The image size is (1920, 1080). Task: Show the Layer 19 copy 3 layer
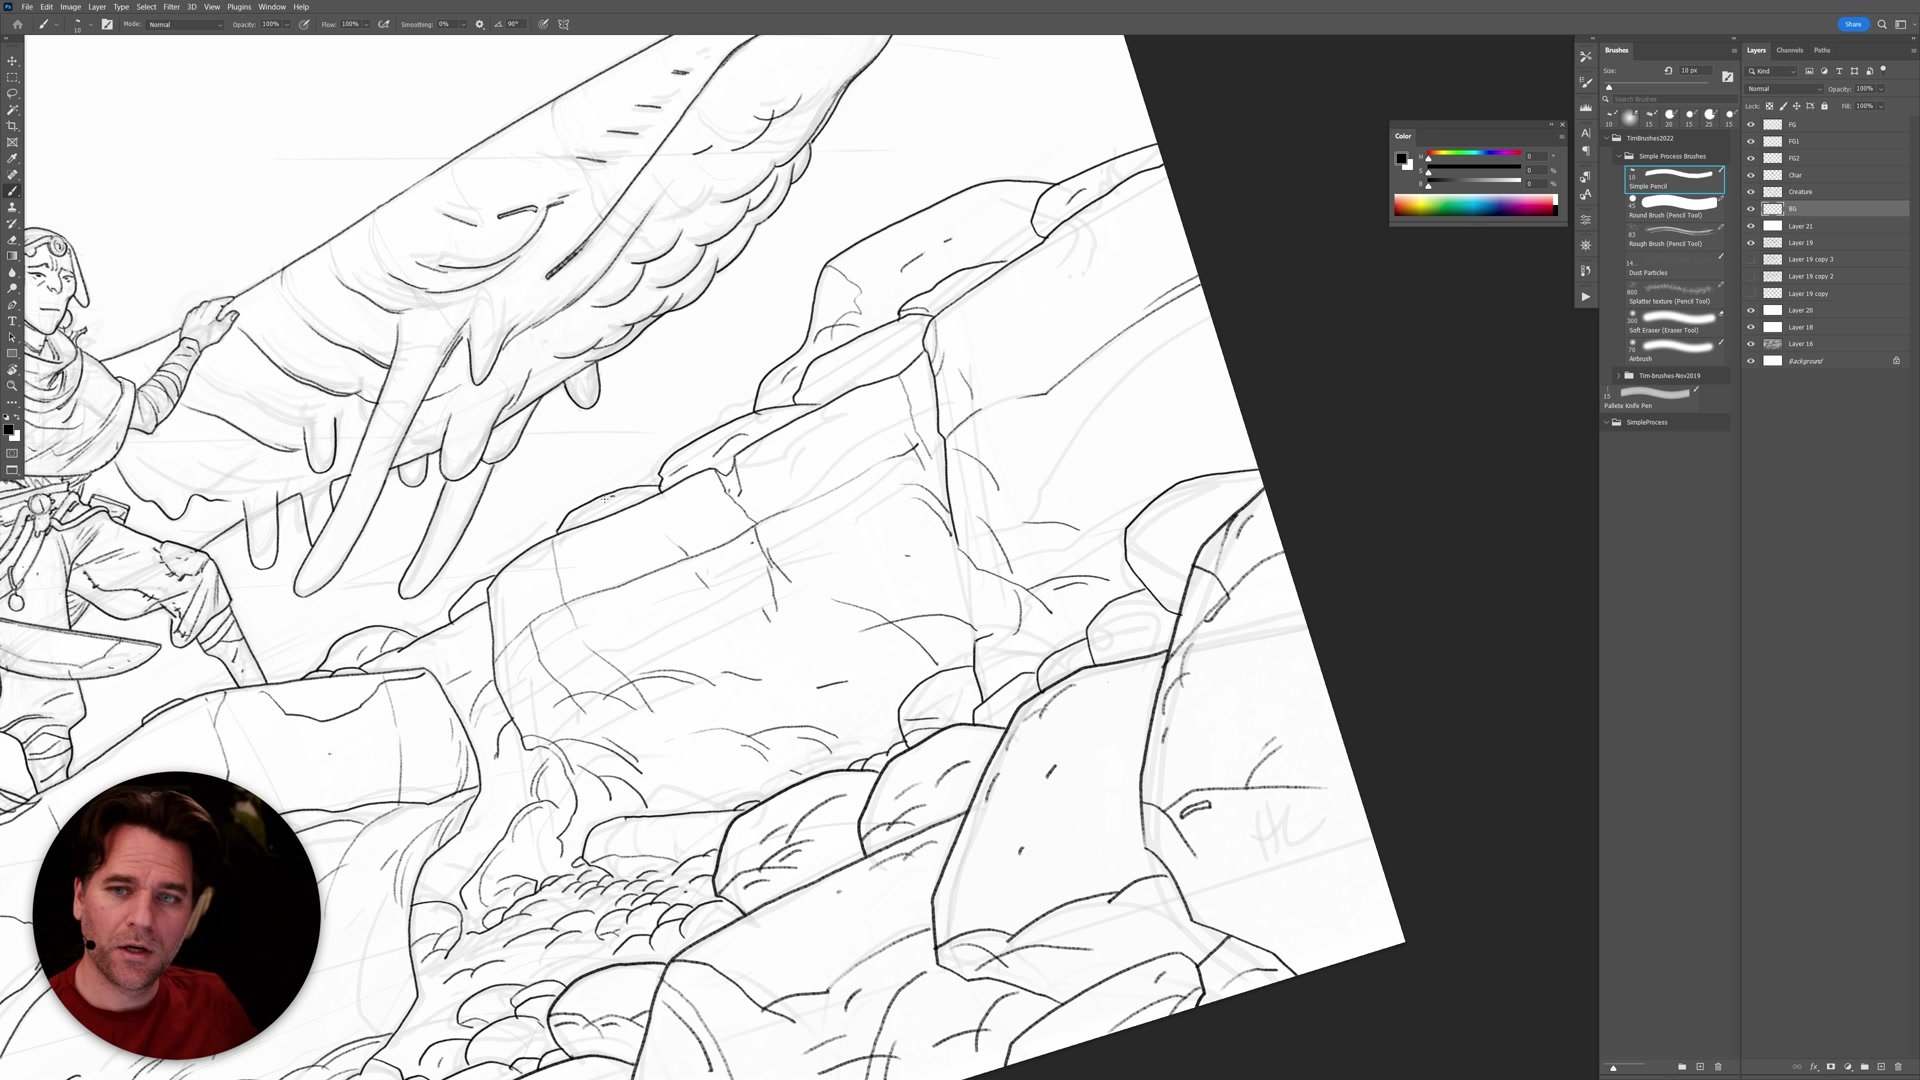pyautogui.click(x=1751, y=259)
